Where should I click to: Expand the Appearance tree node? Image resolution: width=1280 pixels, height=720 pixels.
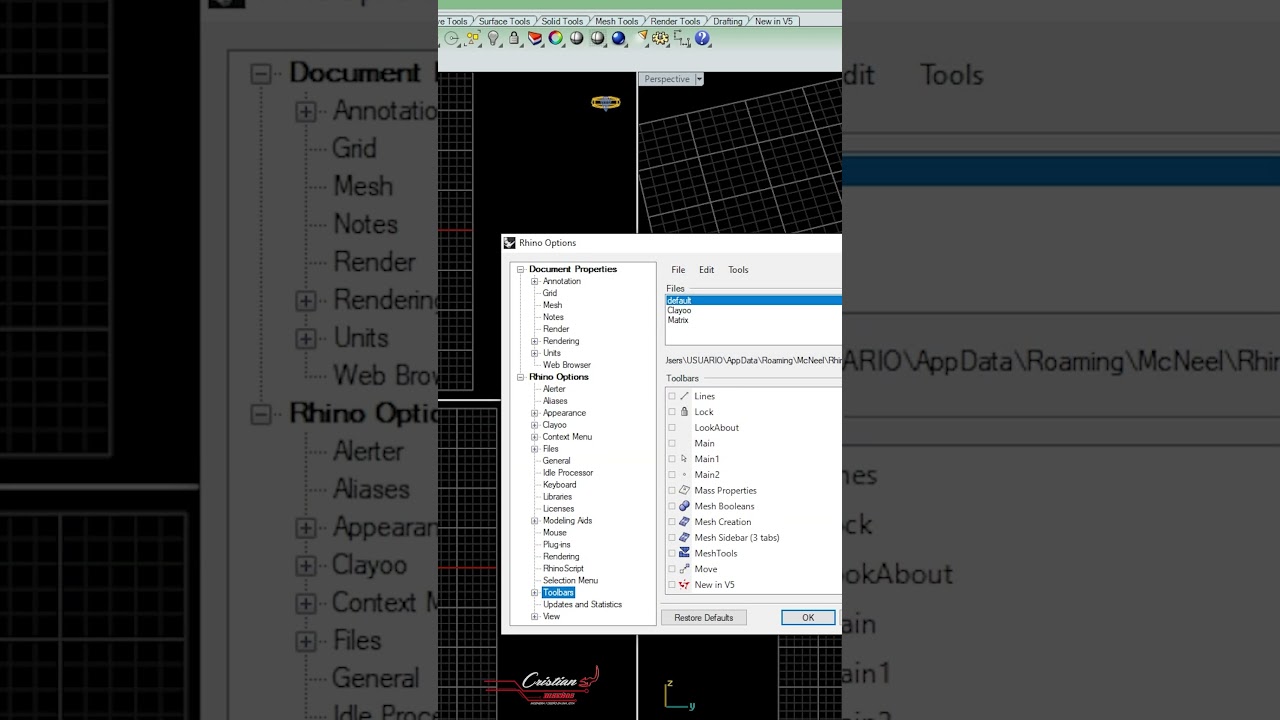coord(534,413)
